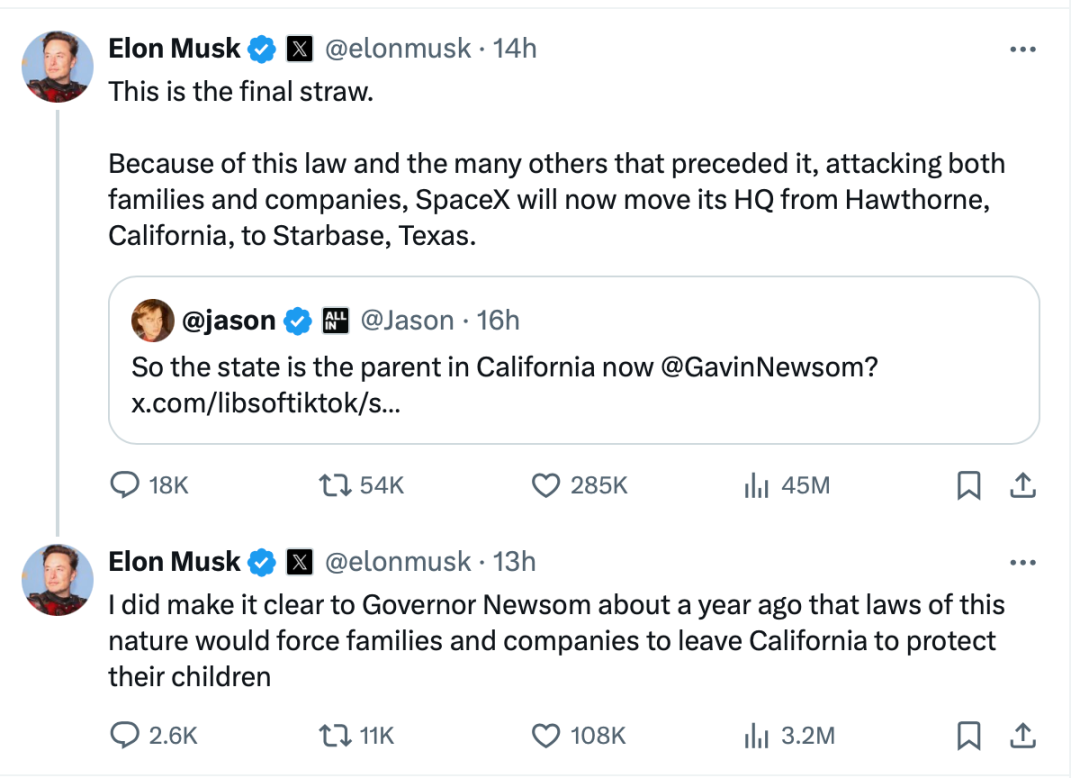Open the @jason avatar in quoted tweet
1080x778 pixels.
[152, 320]
